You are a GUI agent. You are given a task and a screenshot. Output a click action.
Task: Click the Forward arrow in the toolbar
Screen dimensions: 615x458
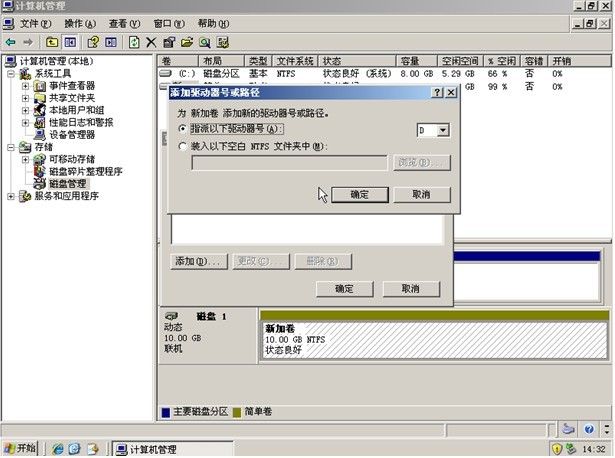click(x=28, y=42)
